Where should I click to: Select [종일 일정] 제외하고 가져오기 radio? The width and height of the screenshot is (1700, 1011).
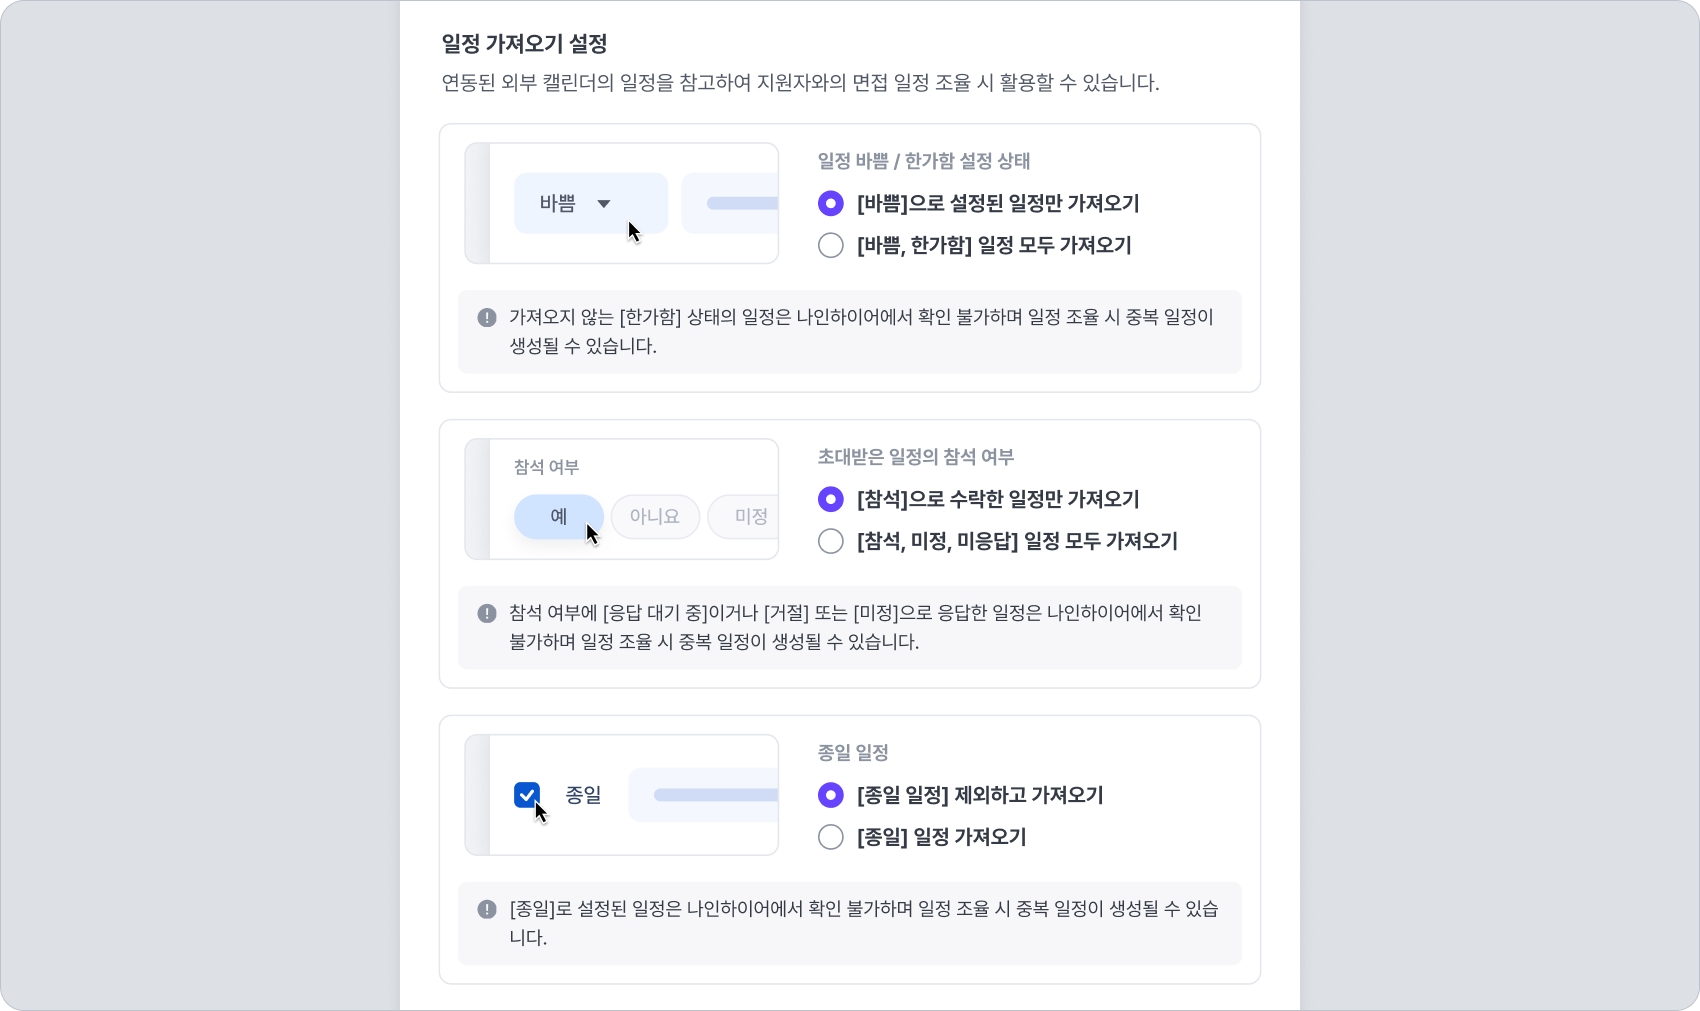tap(831, 795)
